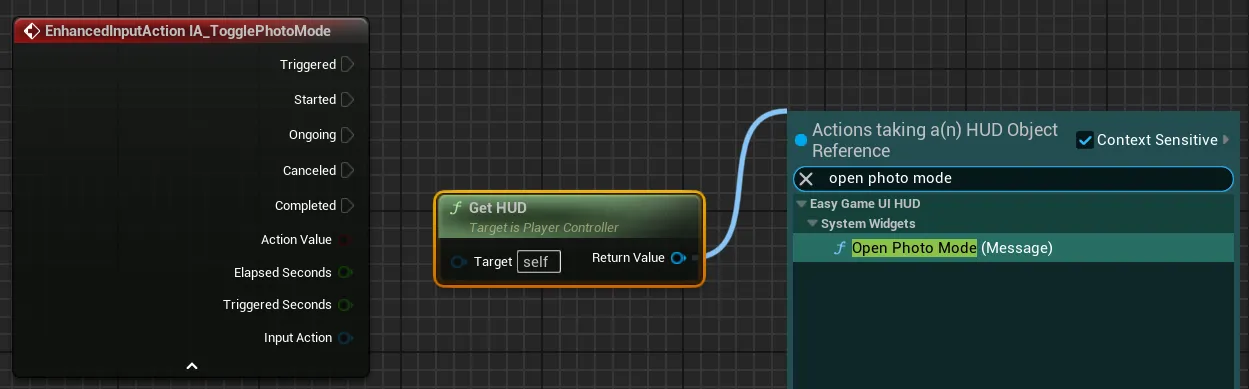Click the open photo mode search field
The image size is (1249, 389).
1013,179
